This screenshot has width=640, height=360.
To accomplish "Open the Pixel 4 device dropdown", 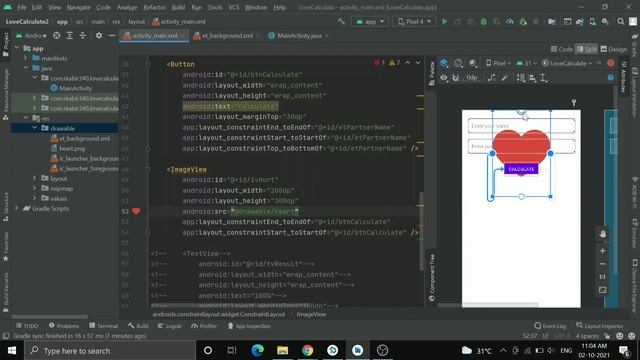I will (414, 21).
